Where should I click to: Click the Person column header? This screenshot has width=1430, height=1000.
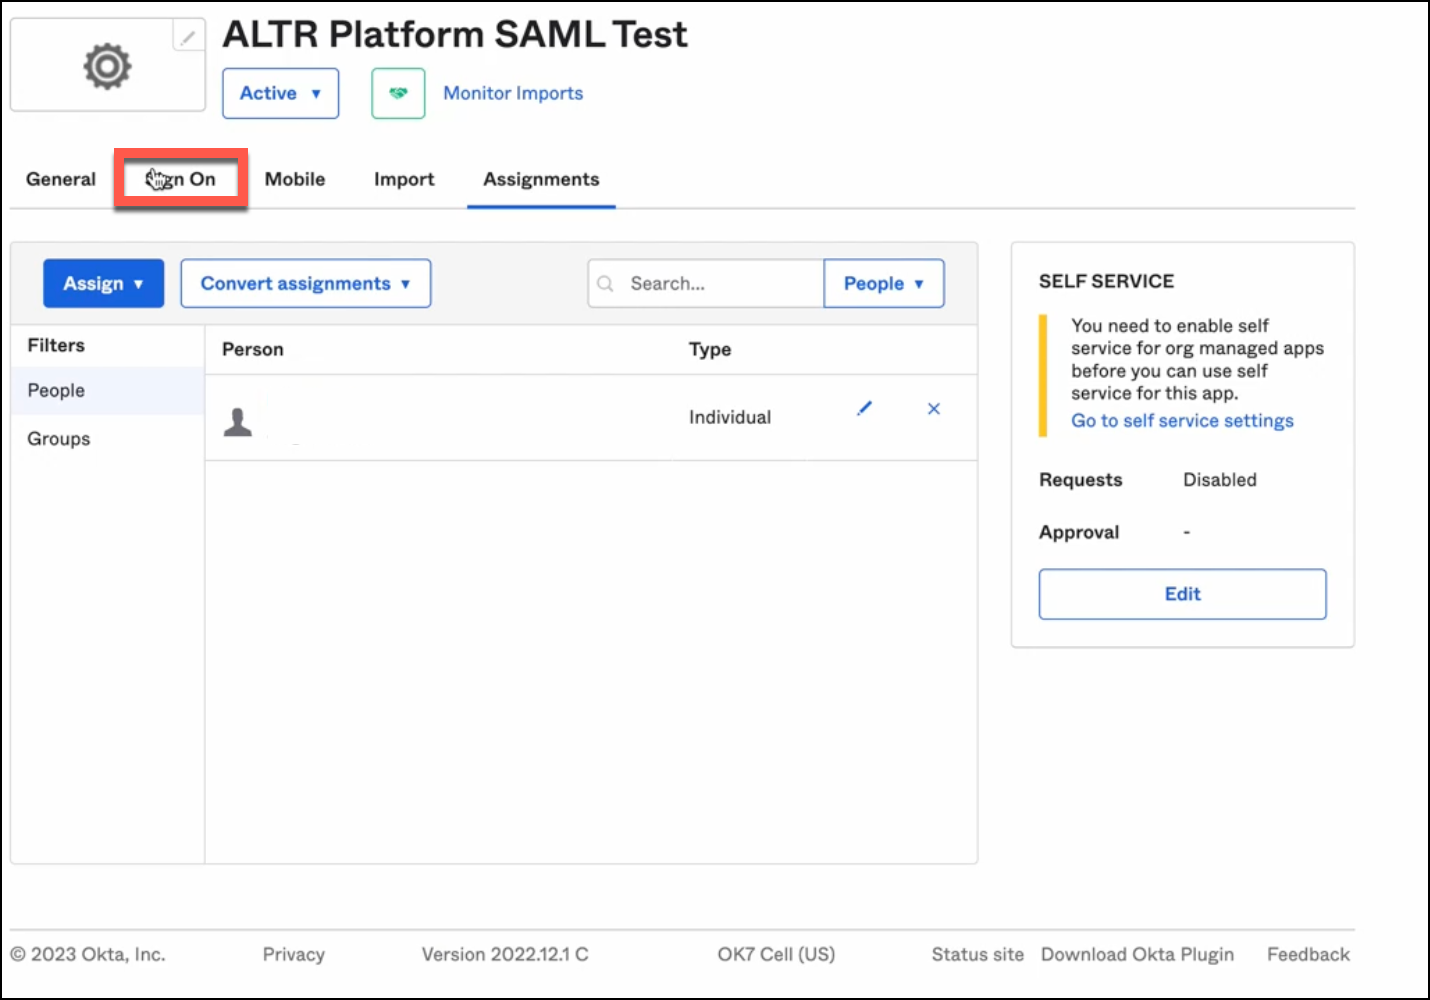[x=253, y=349]
